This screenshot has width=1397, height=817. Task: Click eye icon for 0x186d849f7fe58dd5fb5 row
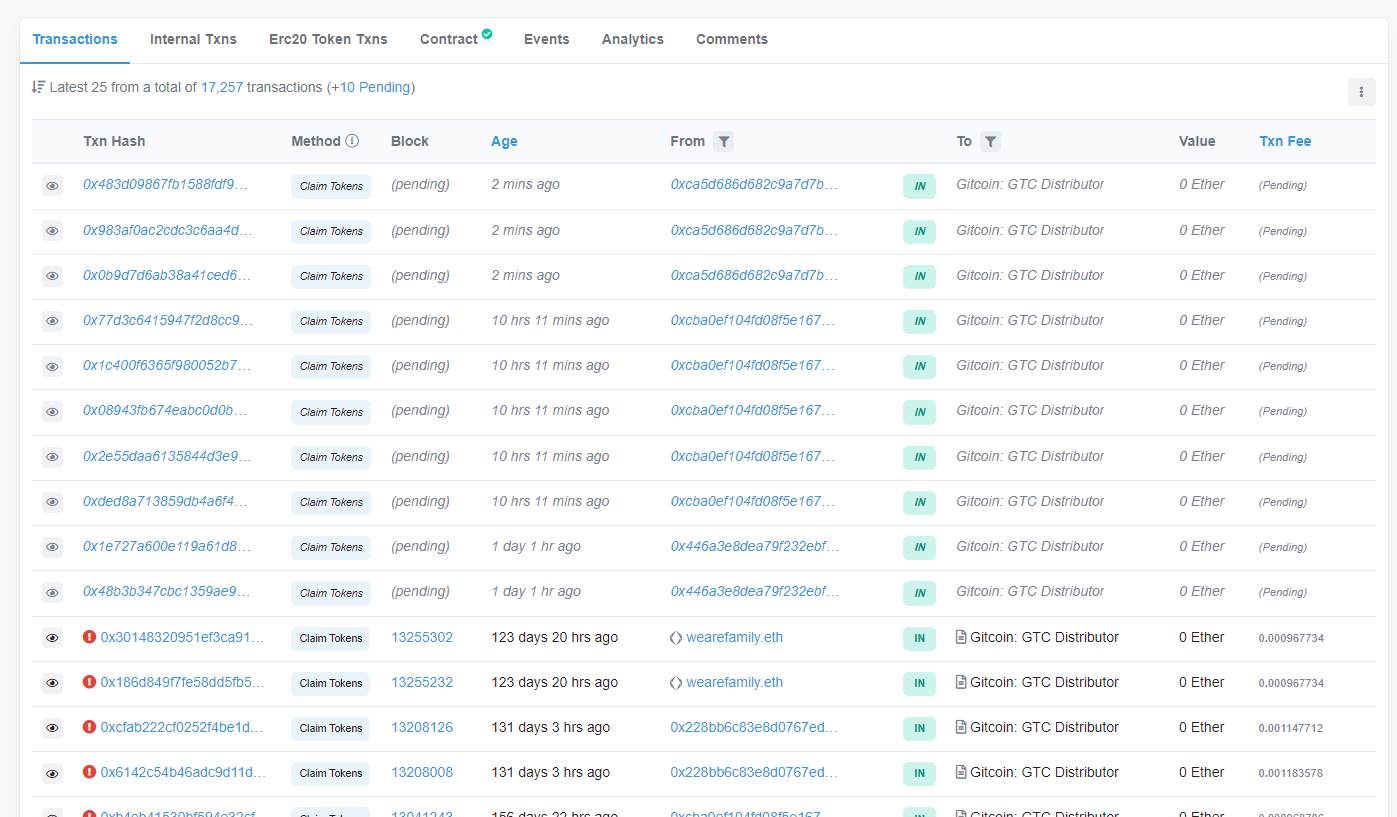[x=52, y=683]
